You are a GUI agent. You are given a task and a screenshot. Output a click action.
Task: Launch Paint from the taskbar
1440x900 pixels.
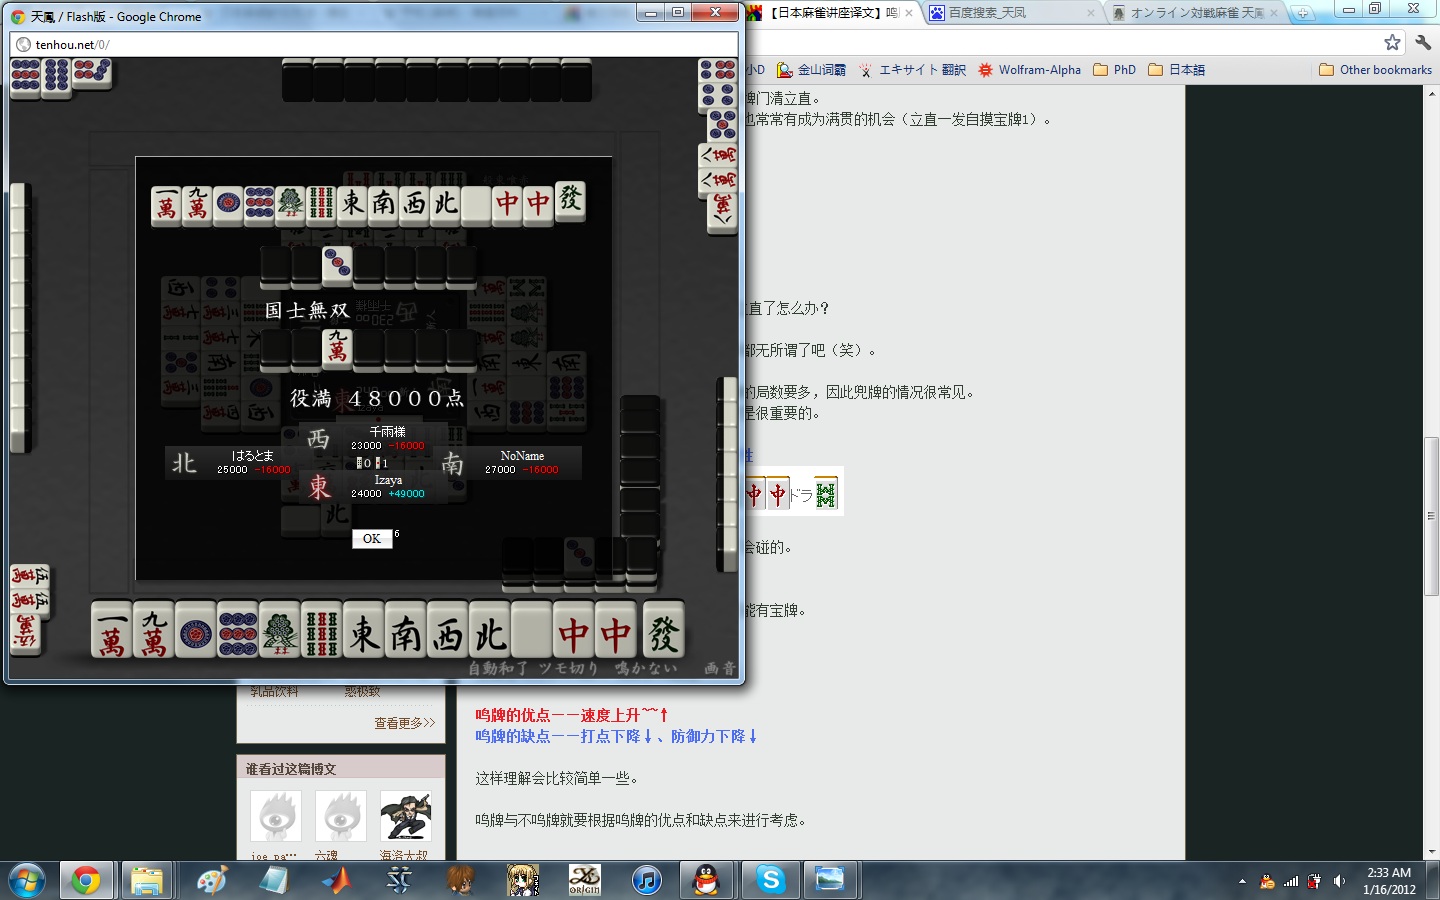(x=212, y=880)
